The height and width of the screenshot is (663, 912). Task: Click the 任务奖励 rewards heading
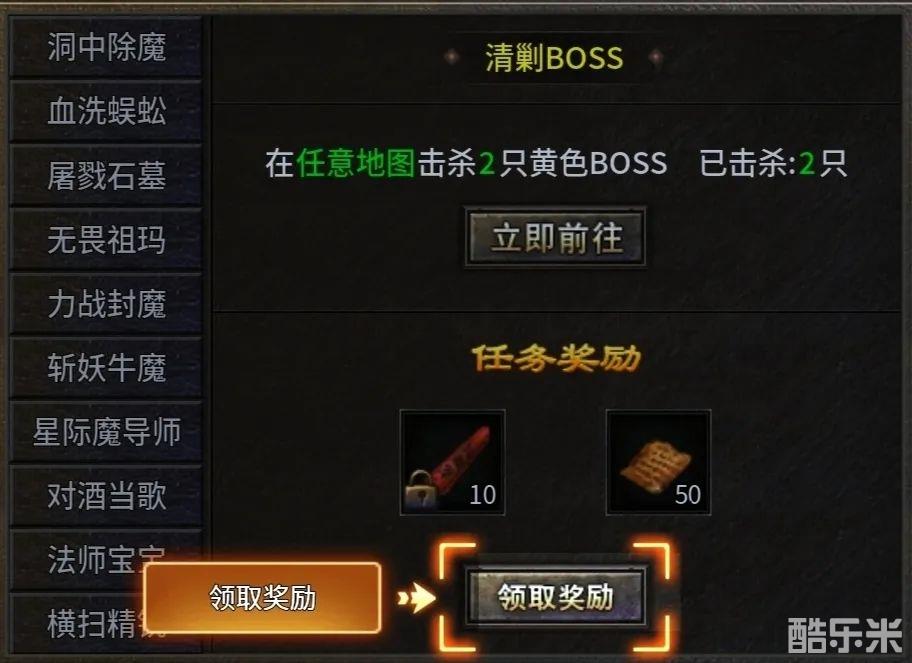[555, 358]
